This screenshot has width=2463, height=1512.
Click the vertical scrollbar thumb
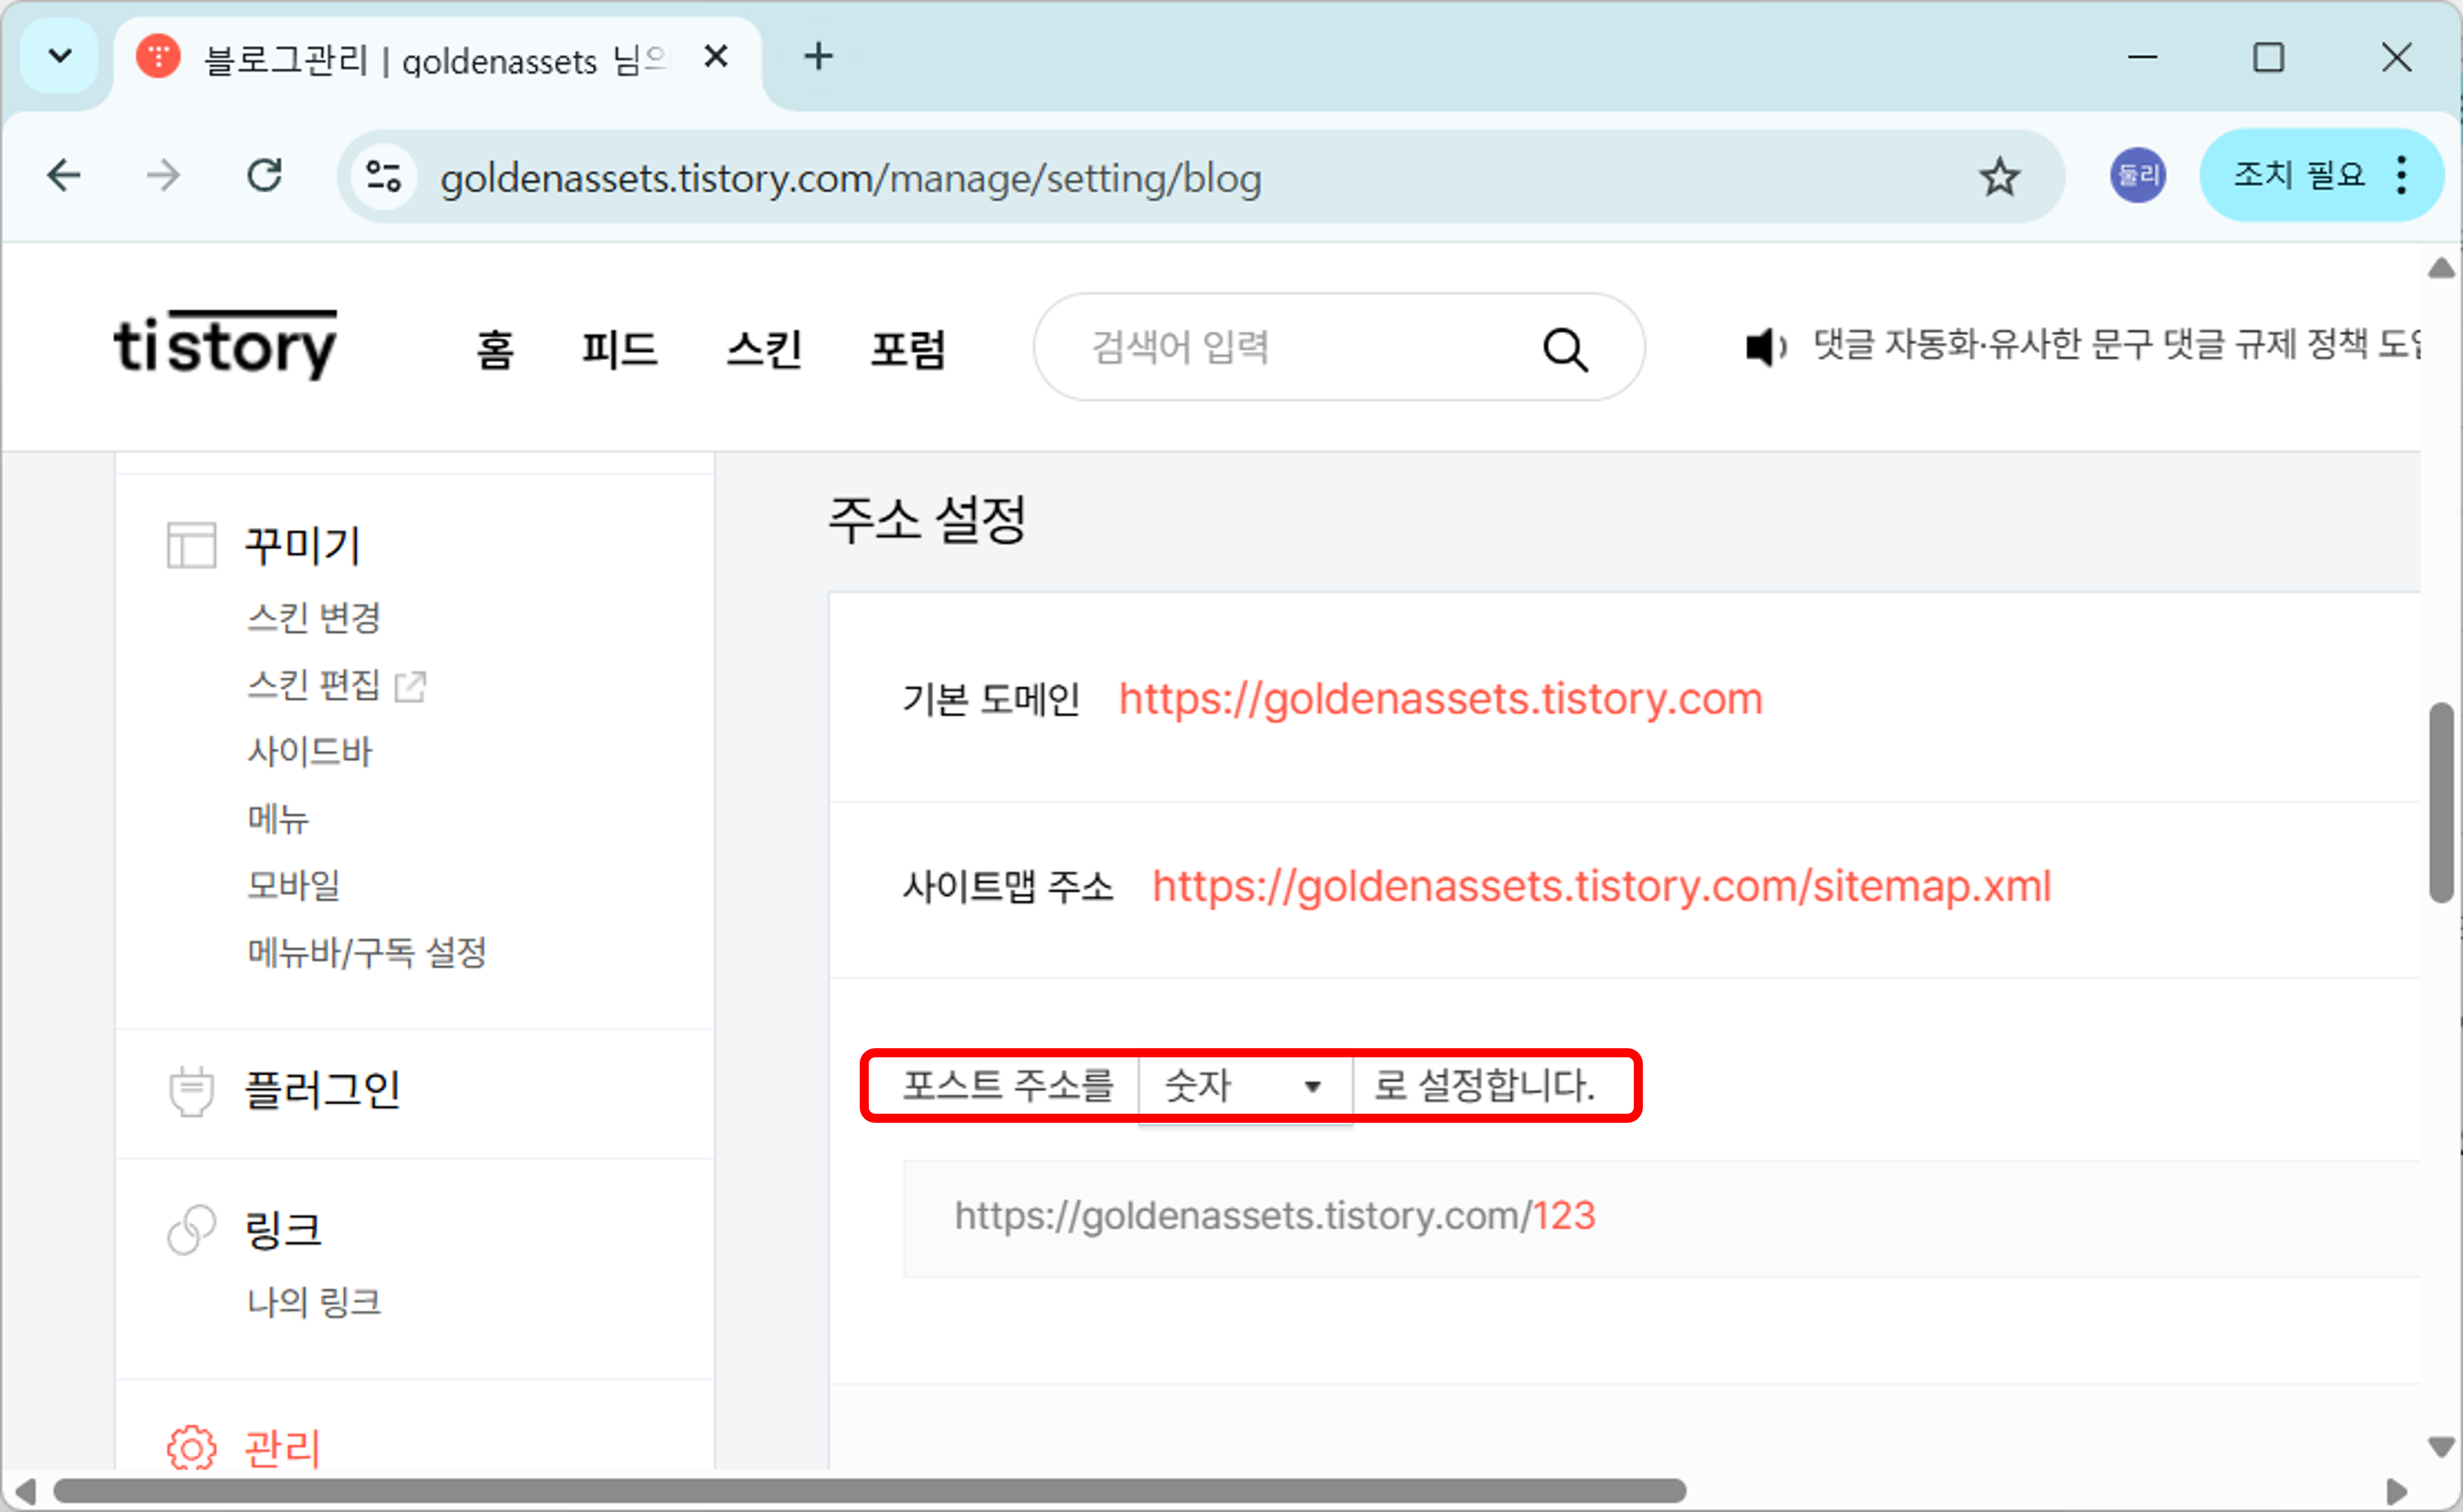coord(2440,802)
